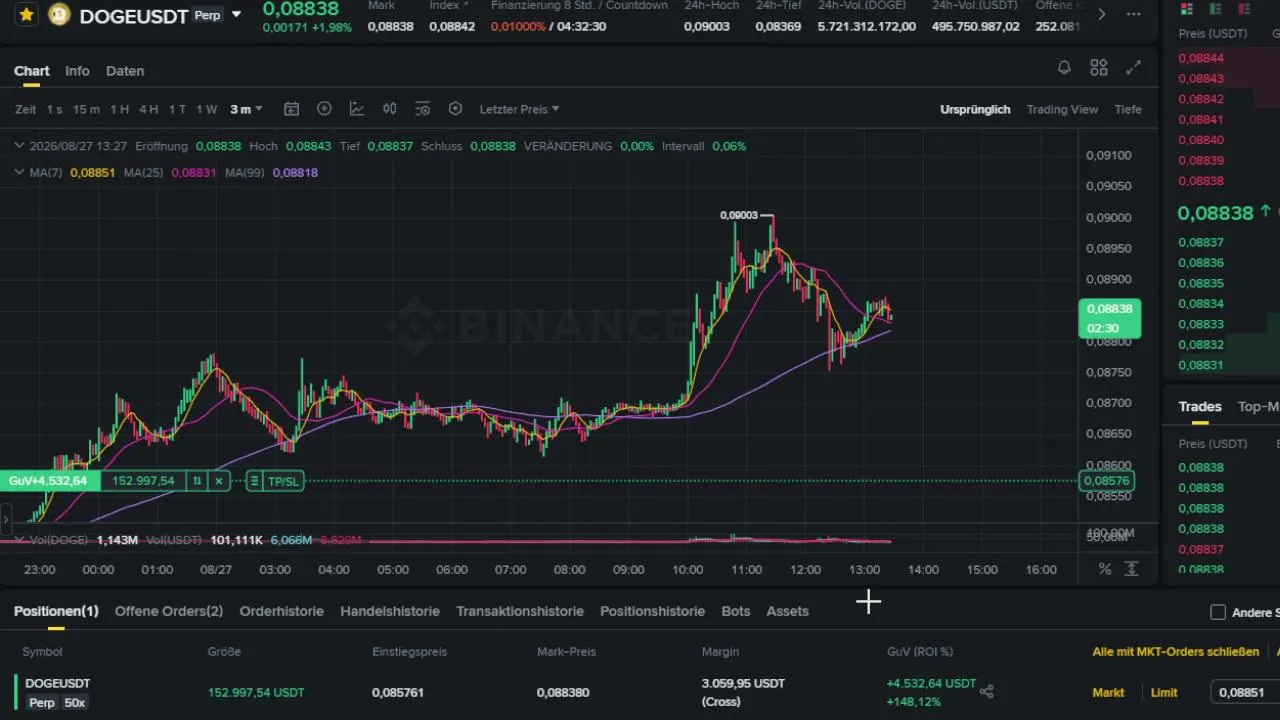Select the 1H interval
The width and height of the screenshot is (1280, 720).
(119, 109)
